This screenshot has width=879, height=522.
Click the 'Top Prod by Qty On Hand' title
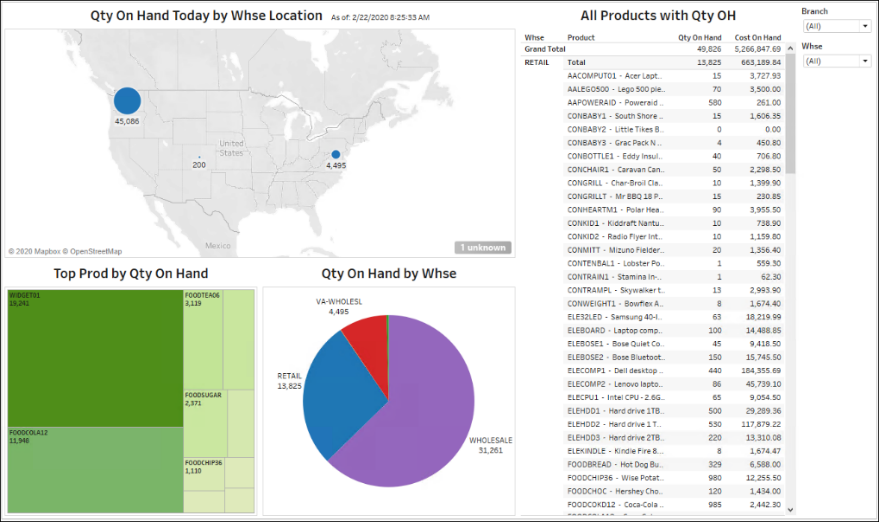131,274
